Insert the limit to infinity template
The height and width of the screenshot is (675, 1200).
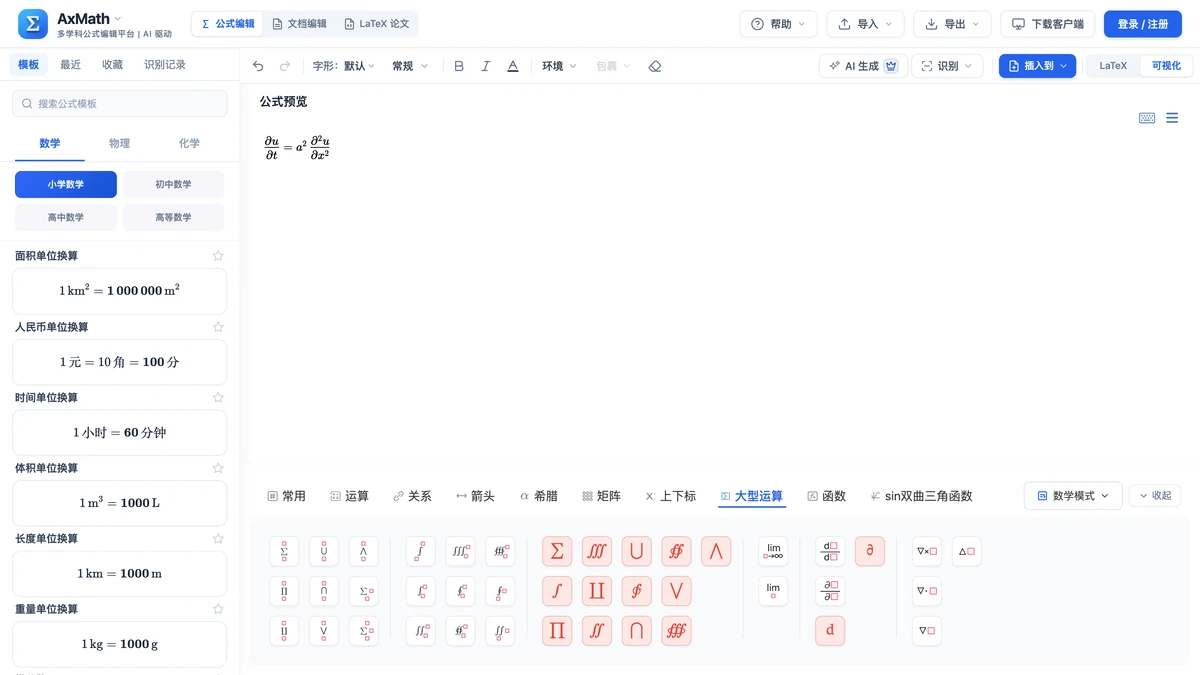coord(773,551)
